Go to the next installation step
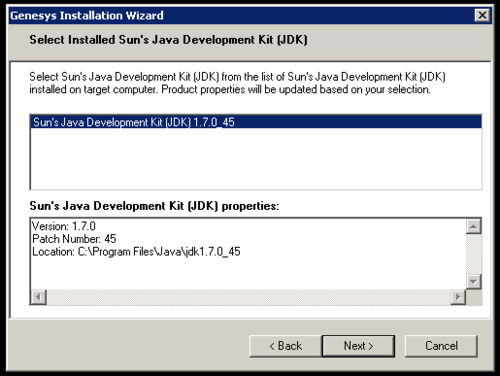The image size is (500, 376). (358, 346)
